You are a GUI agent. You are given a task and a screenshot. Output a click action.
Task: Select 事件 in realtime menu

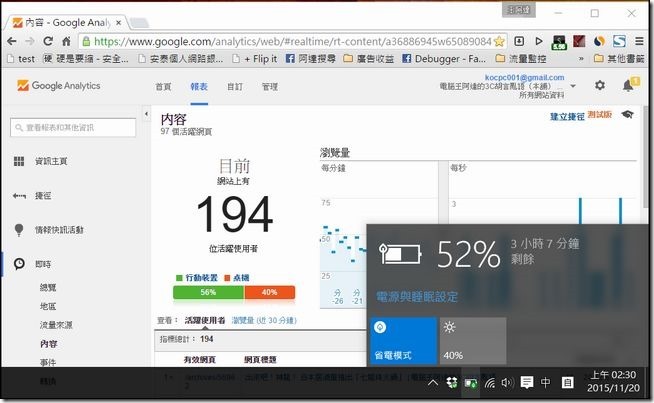pyautogui.click(x=48, y=362)
